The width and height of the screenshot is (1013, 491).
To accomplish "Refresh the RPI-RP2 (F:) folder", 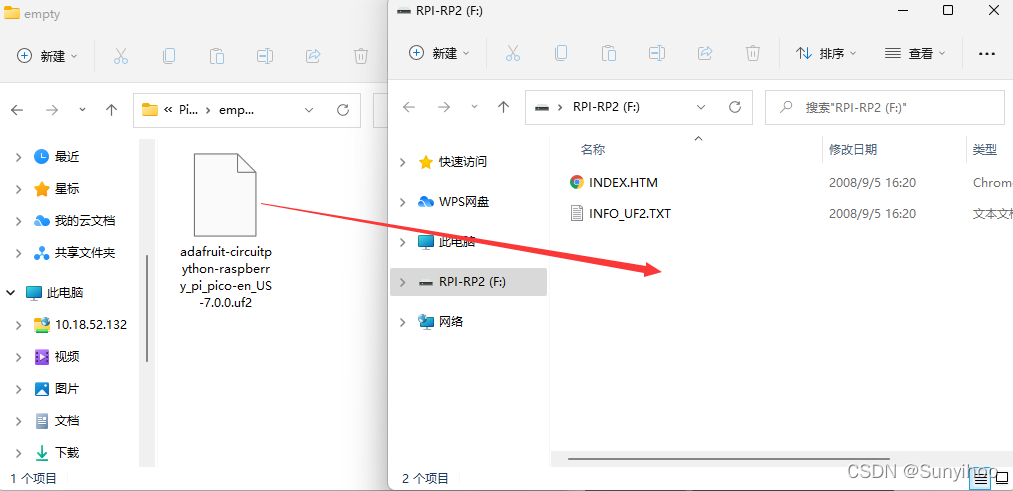I will [x=735, y=107].
